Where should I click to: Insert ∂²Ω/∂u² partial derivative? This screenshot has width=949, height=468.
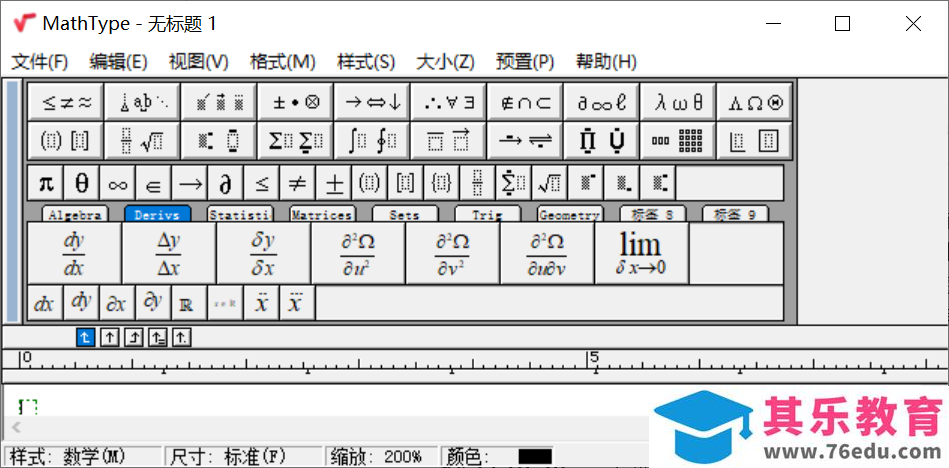tap(358, 253)
